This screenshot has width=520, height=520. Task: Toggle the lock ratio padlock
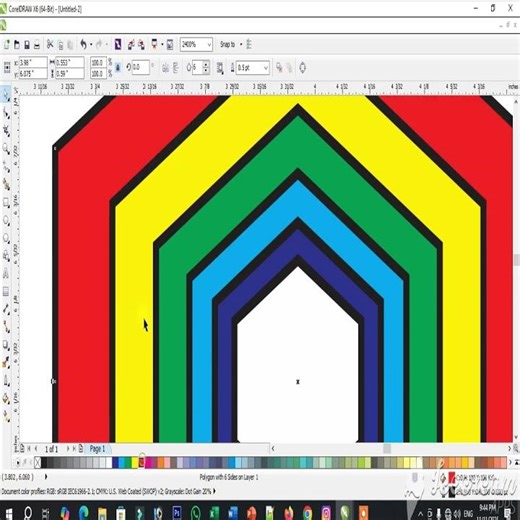[x=118, y=68]
